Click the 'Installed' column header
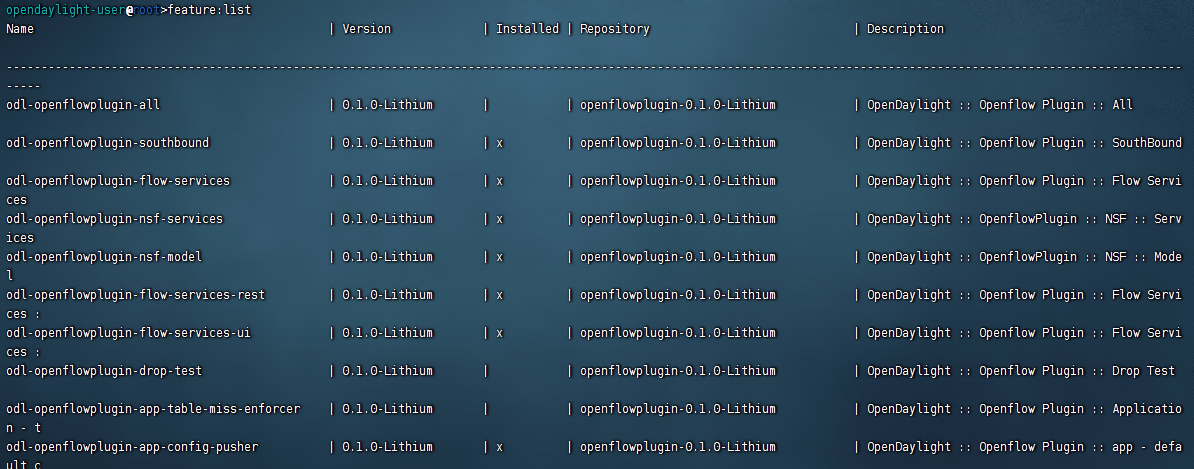The width and height of the screenshot is (1194, 469). point(528,29)
